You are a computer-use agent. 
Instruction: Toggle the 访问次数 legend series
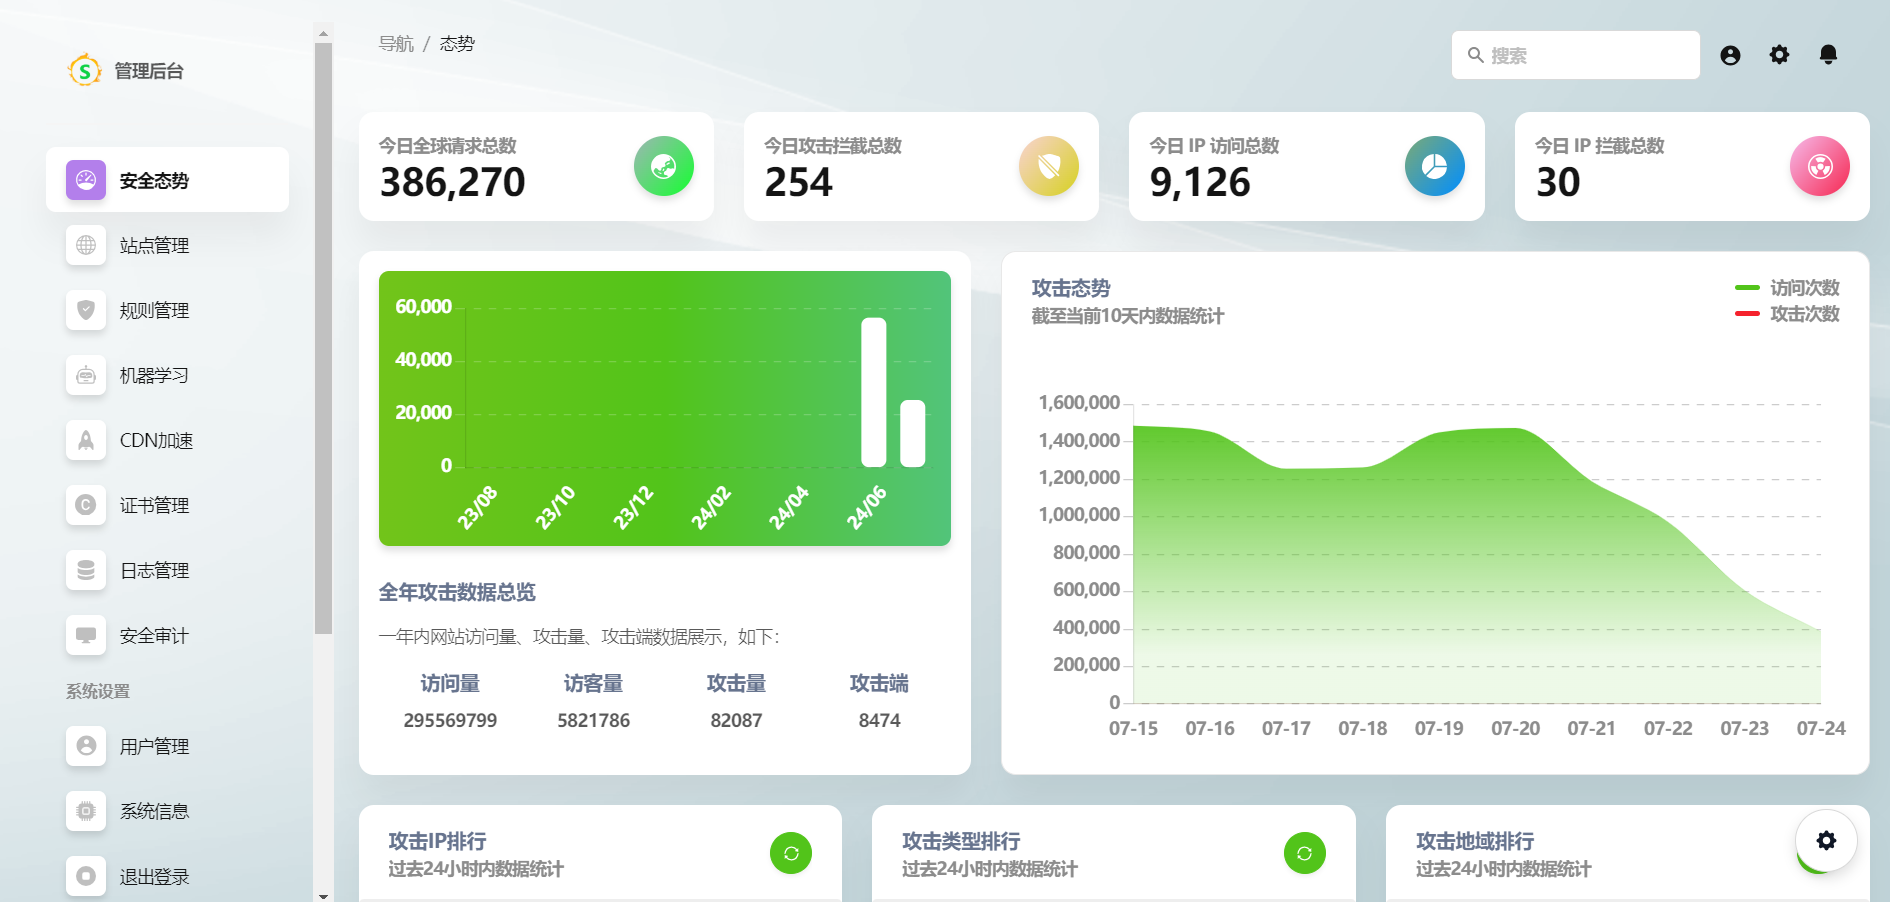tap(1788, 288)
